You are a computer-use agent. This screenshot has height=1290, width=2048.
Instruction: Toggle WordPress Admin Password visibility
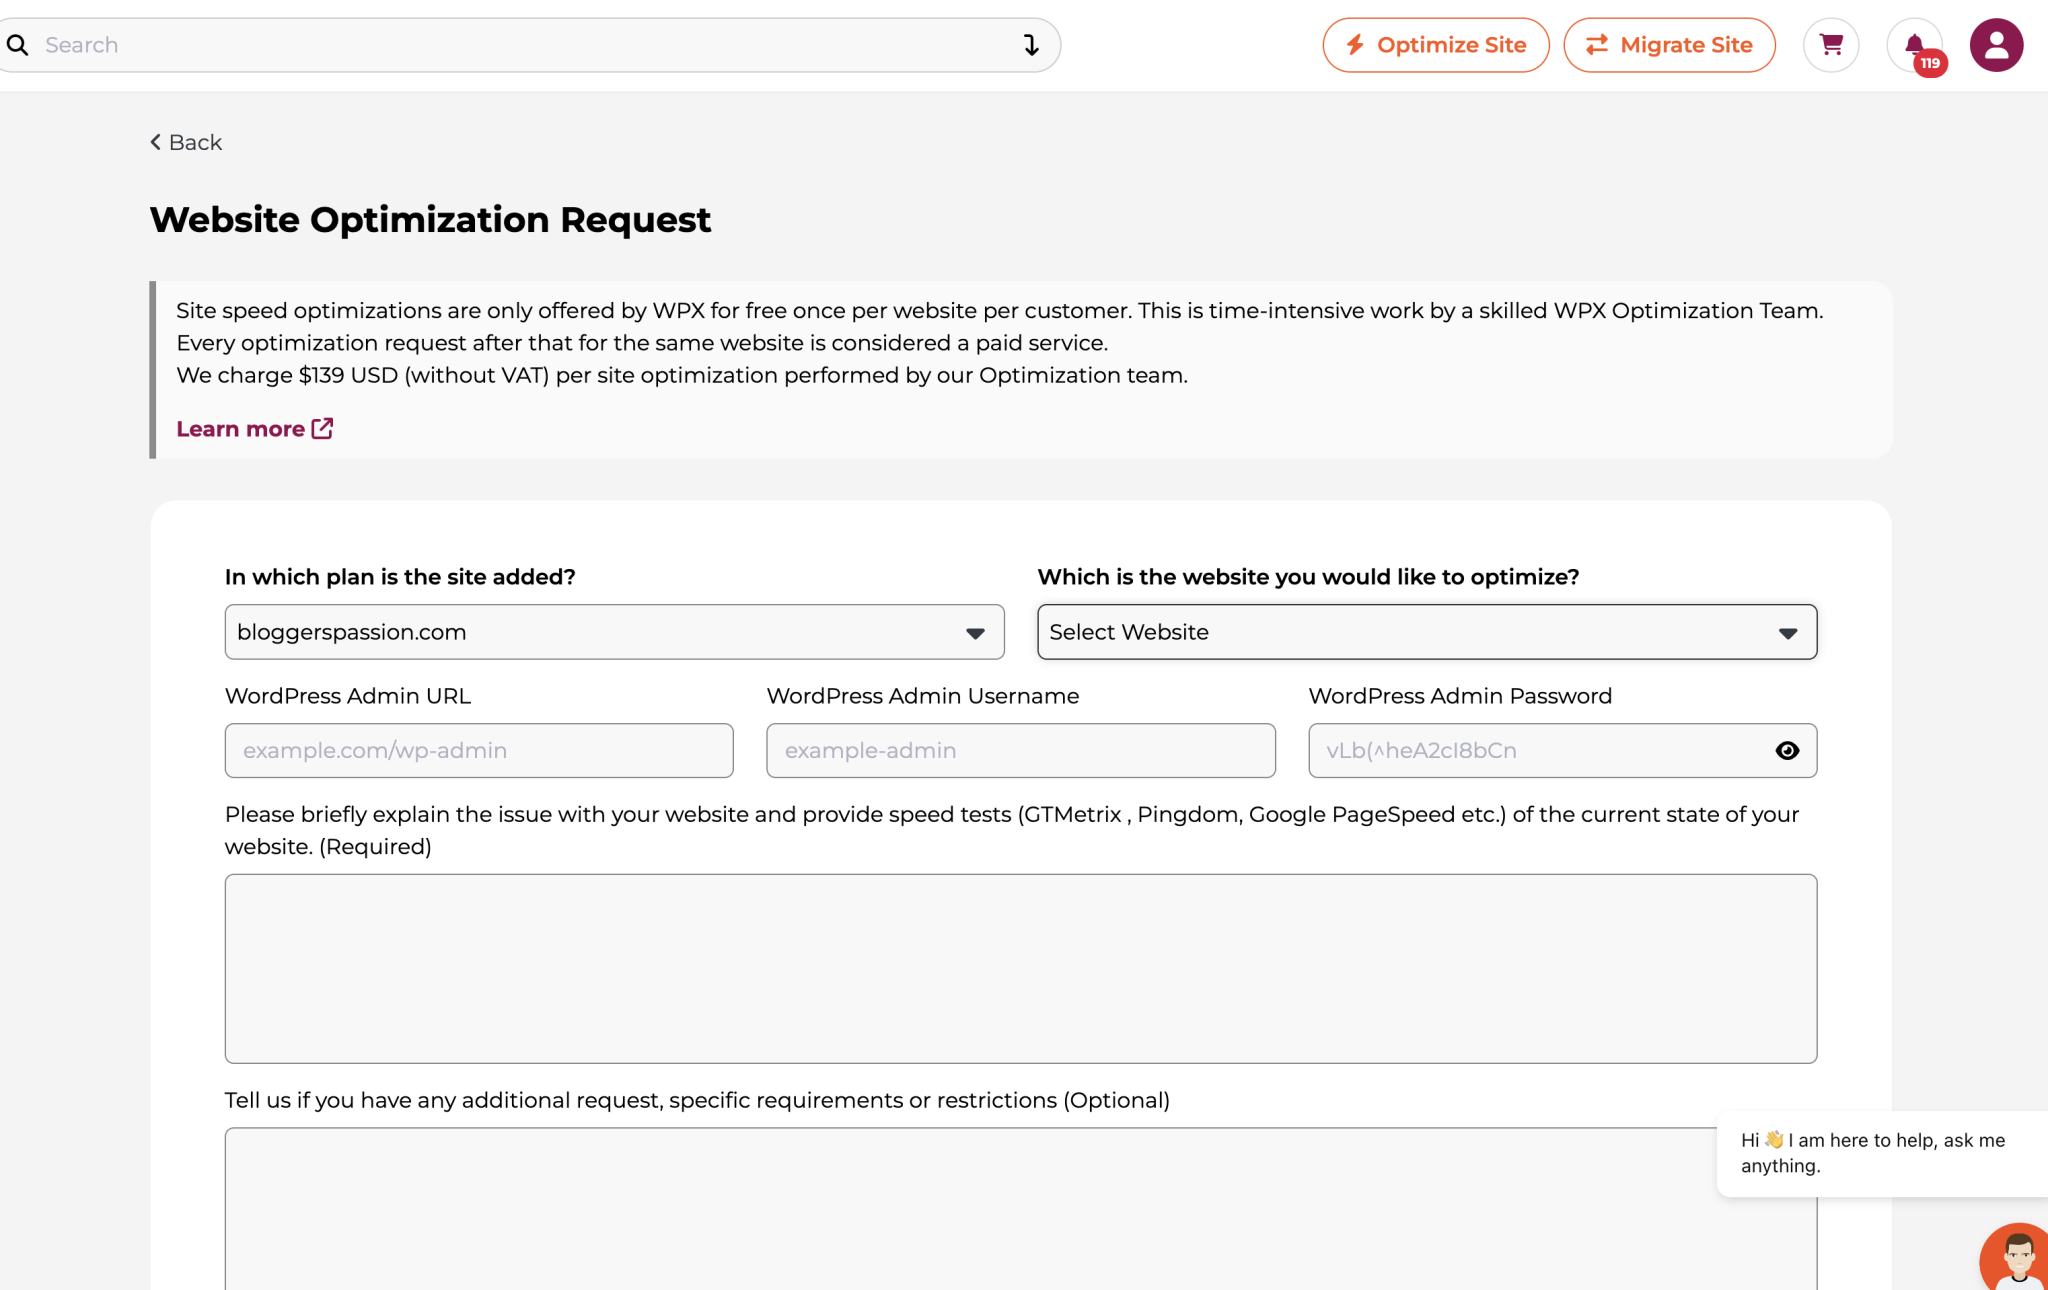coord(1788,750)
